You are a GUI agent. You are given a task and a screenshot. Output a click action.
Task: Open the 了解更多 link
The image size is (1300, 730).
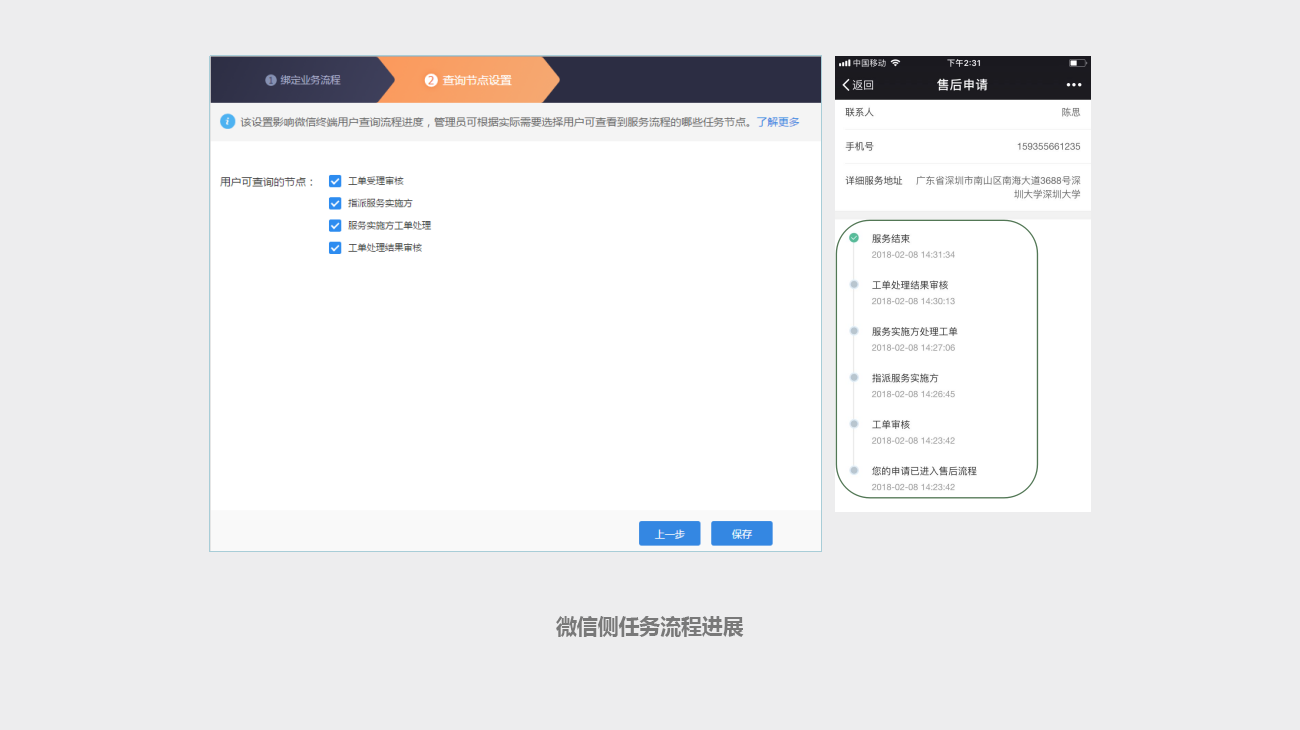[x=778, y=122]
